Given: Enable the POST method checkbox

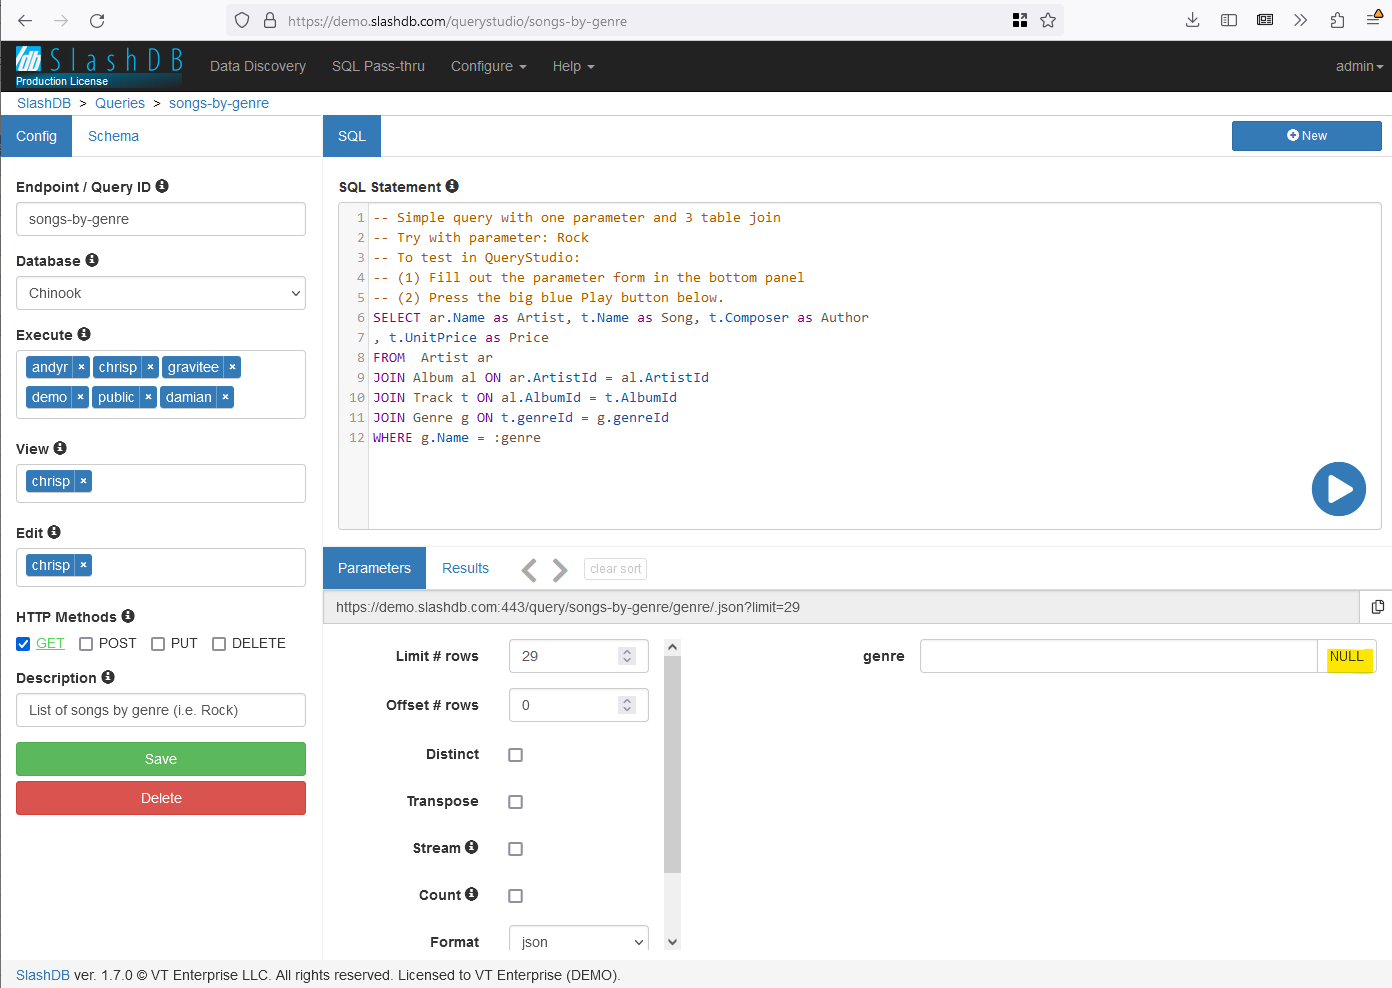Looking at the screenshot, I should (x=86, y=644).
